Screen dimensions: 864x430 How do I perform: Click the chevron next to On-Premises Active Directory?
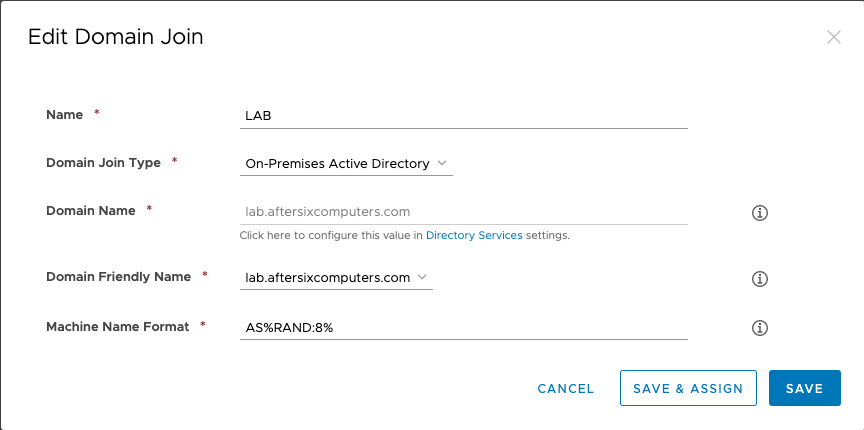tap(441, 163)
